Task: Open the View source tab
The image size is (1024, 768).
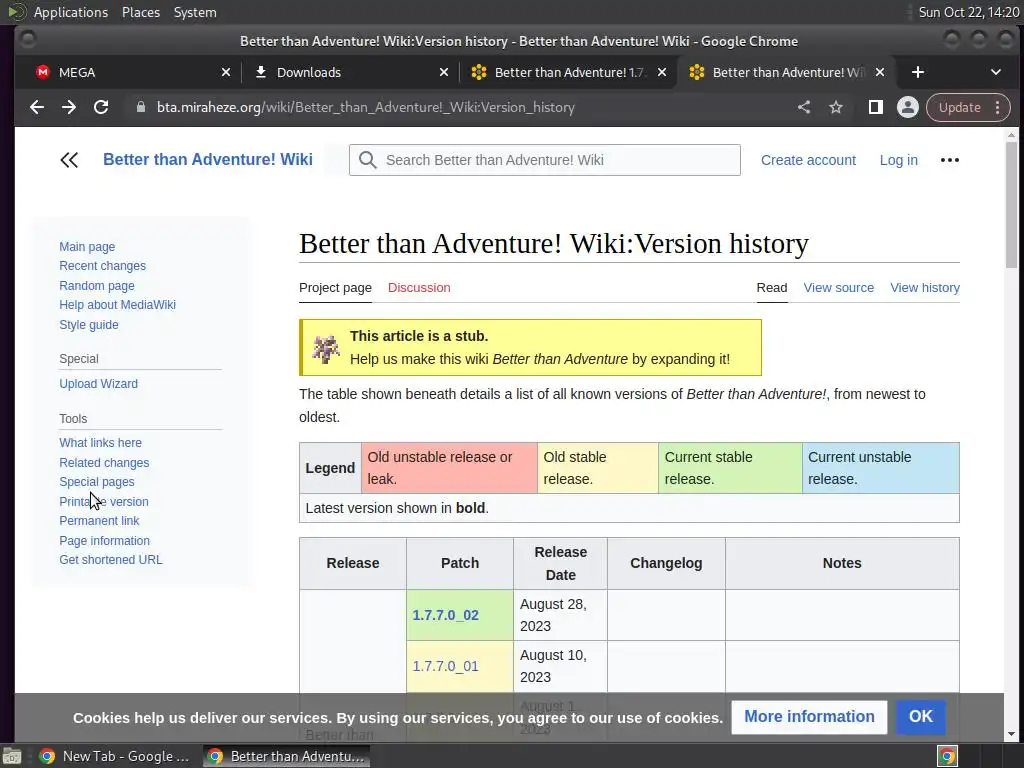Action: 839,288
